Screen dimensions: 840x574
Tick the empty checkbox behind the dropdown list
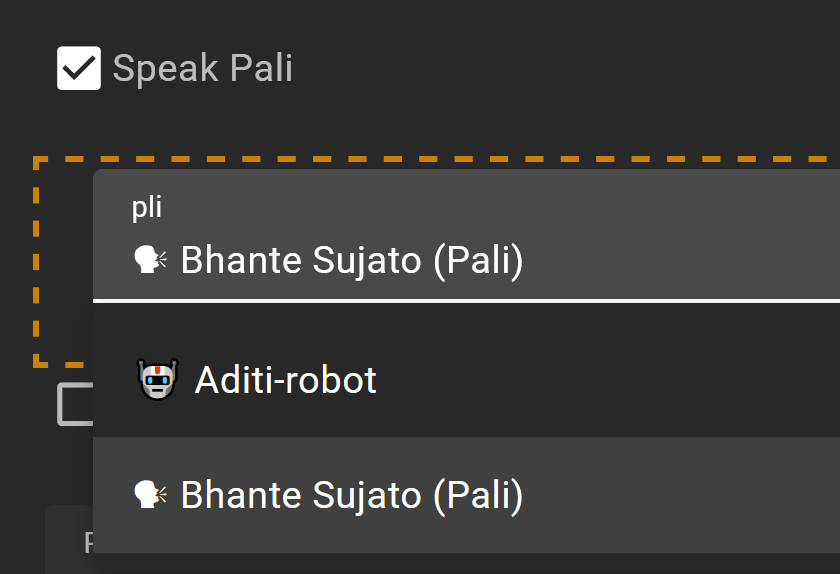point(75,404)
